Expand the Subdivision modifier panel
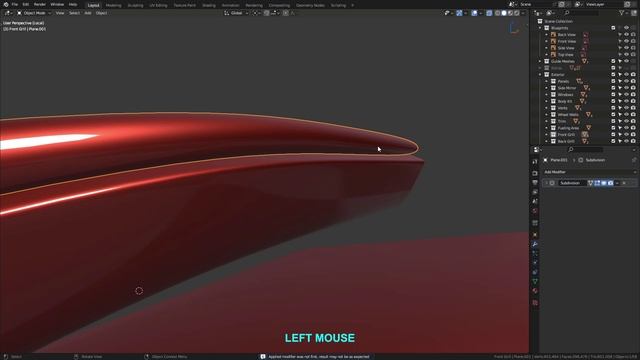This screenshot has height=360, width=640. pyautogui.click(x=547, y=183)
